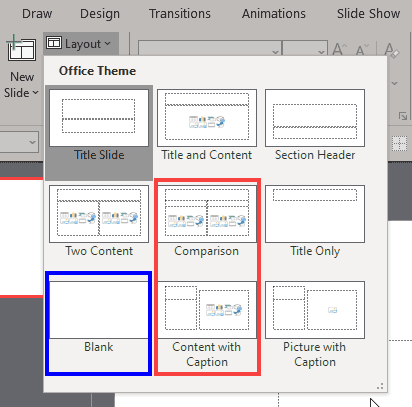Click the New Slide icon
412x407 pixels.
pos(22,49)
